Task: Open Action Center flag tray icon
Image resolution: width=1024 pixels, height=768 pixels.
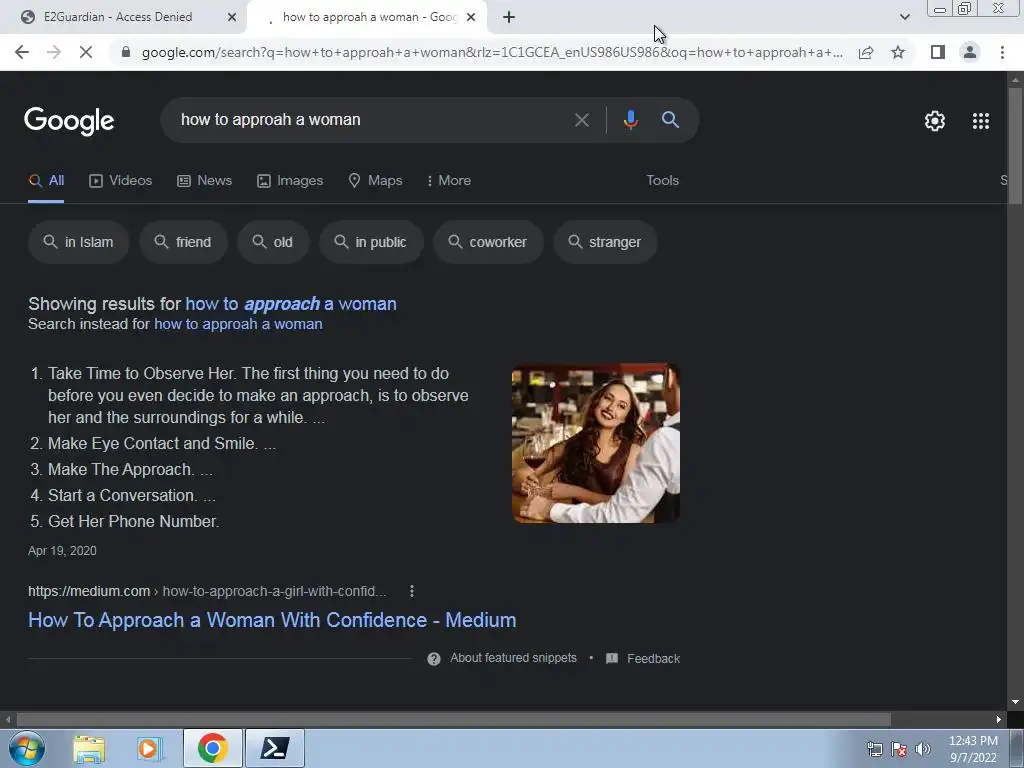Action: tap(899, 749)
